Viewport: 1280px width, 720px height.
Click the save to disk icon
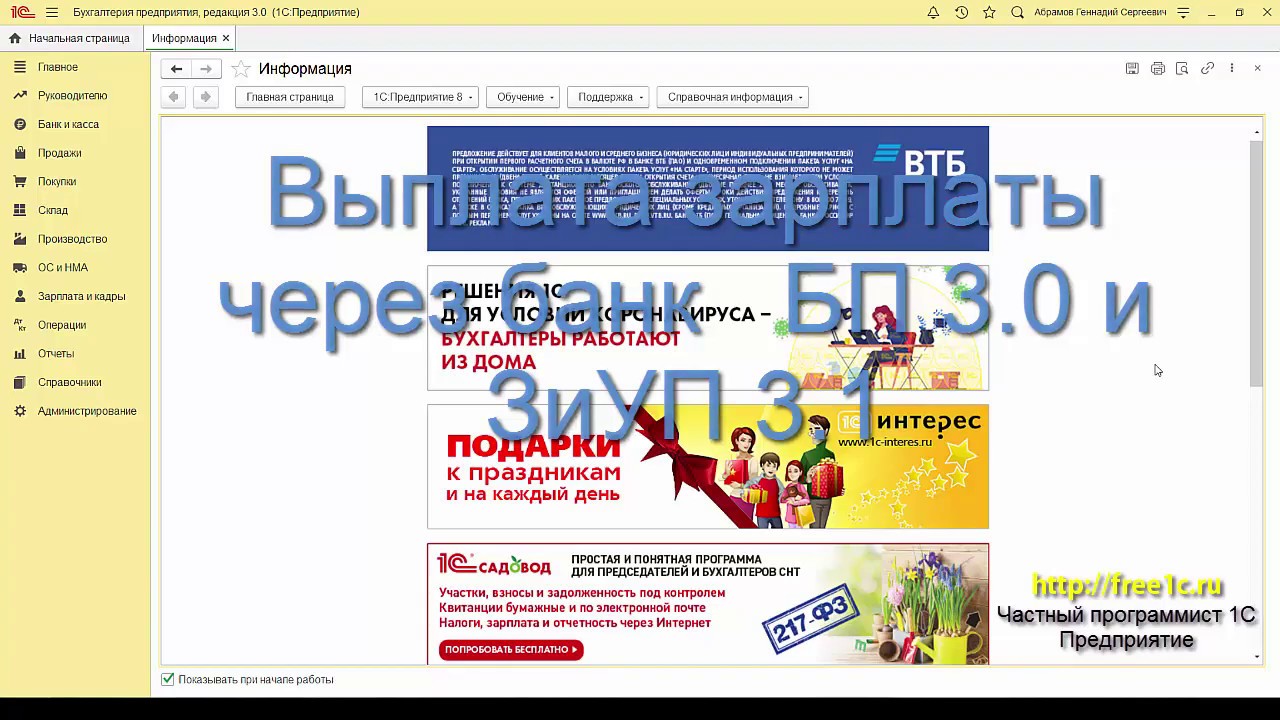coord(1132,68)
